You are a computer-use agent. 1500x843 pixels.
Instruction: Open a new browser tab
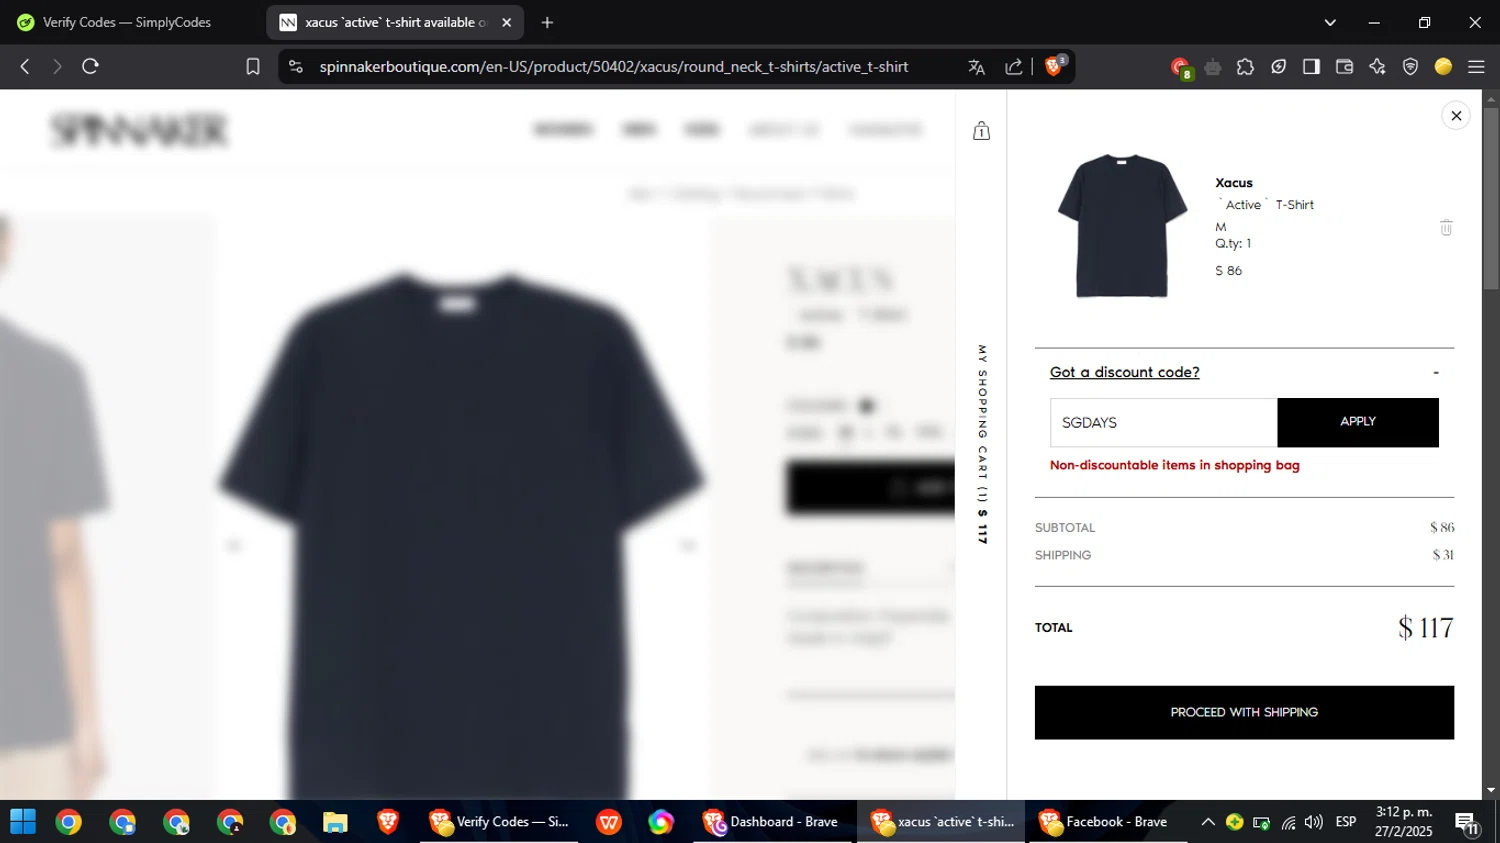click(x=547, y=22)
